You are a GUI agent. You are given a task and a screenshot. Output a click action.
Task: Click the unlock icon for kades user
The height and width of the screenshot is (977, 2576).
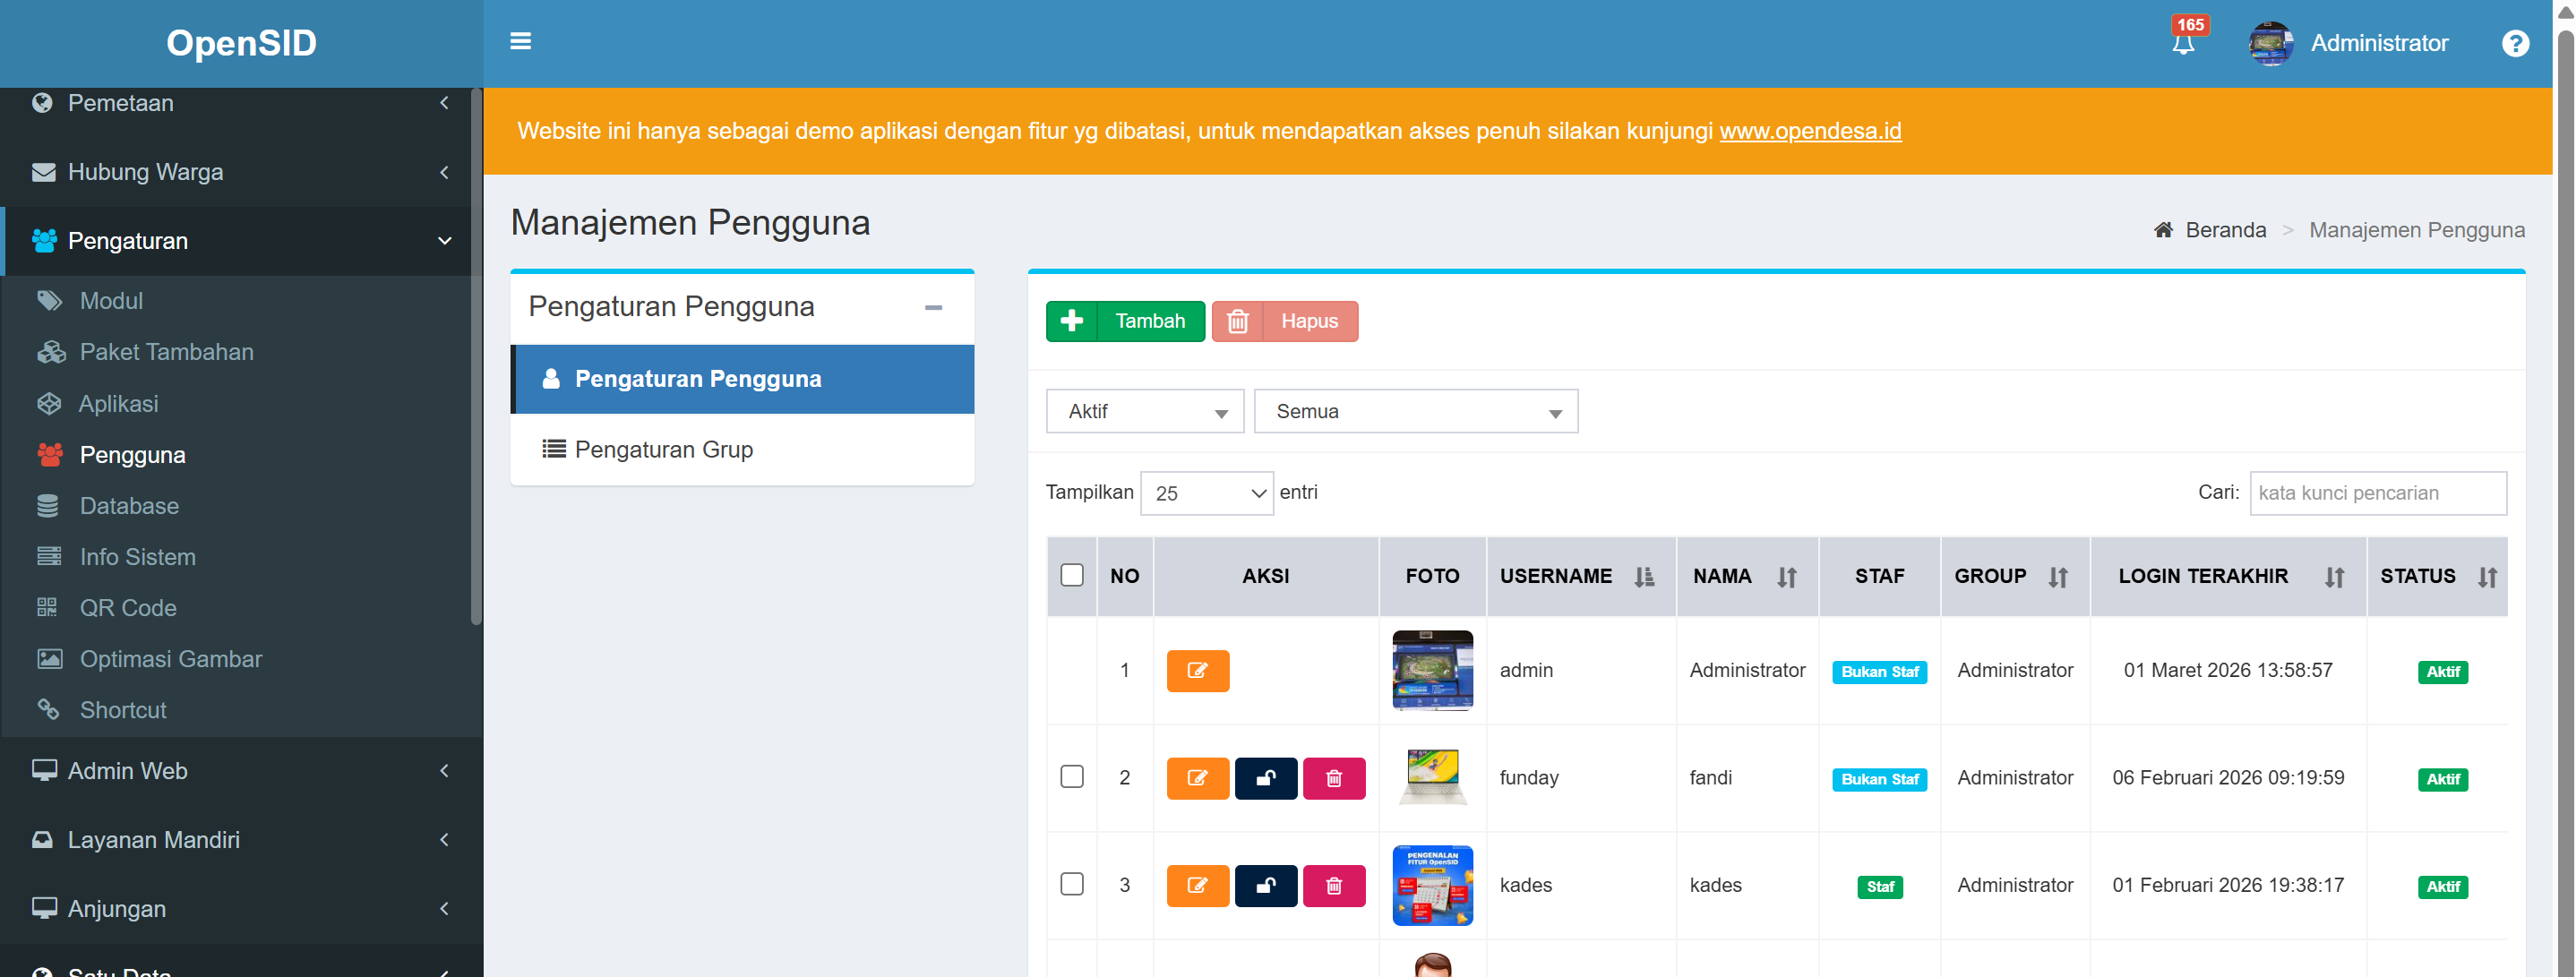1265,885
